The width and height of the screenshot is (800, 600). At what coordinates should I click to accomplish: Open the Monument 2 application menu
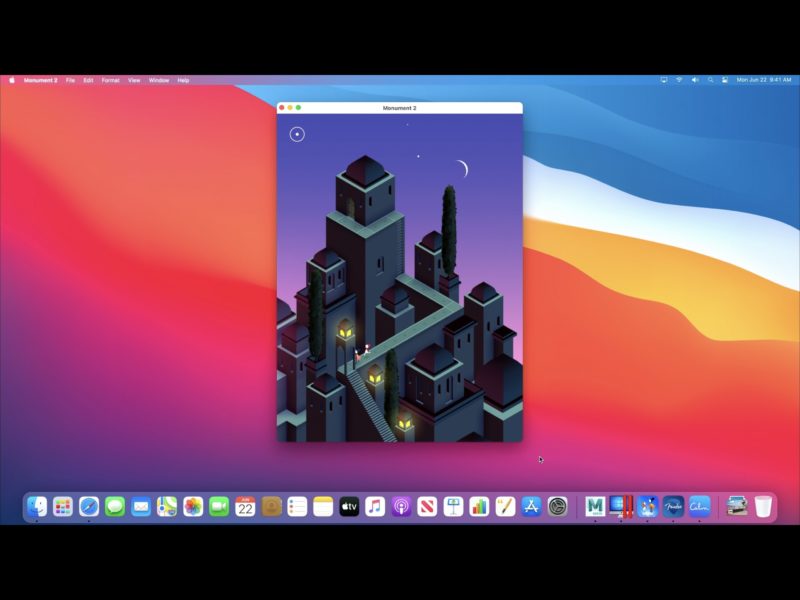40,80
